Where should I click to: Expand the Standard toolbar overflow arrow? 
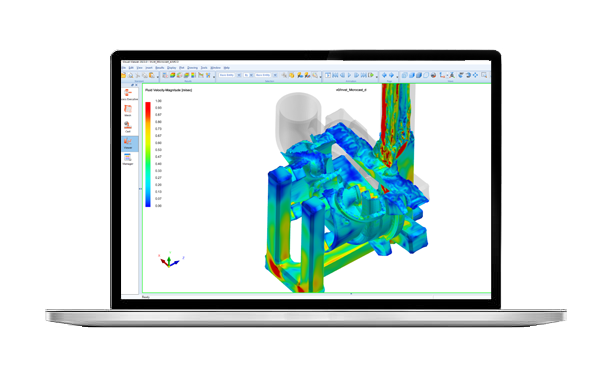[158, 77]
